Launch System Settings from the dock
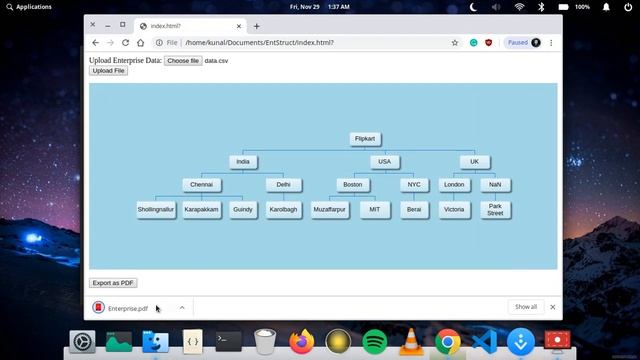640x360 pixels. (x=82, y=342)
